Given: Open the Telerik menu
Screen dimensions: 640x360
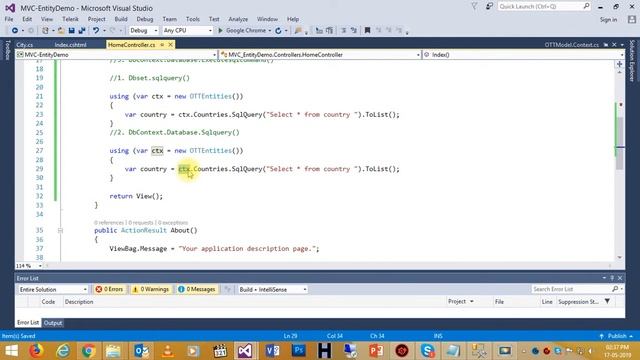Looking at the screenshot, I should [x=70, y=19].
